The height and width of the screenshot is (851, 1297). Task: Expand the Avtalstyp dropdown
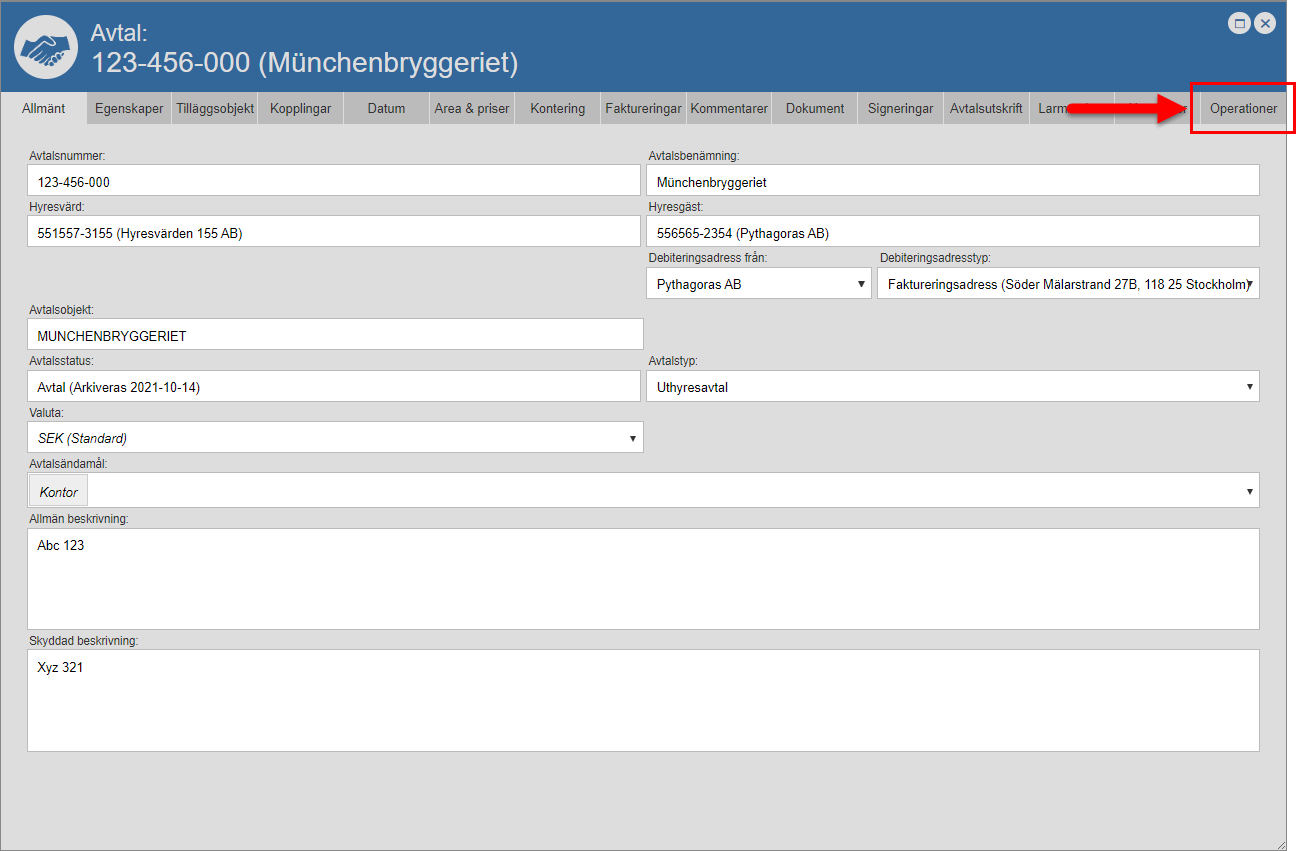(x=952, y=387)
